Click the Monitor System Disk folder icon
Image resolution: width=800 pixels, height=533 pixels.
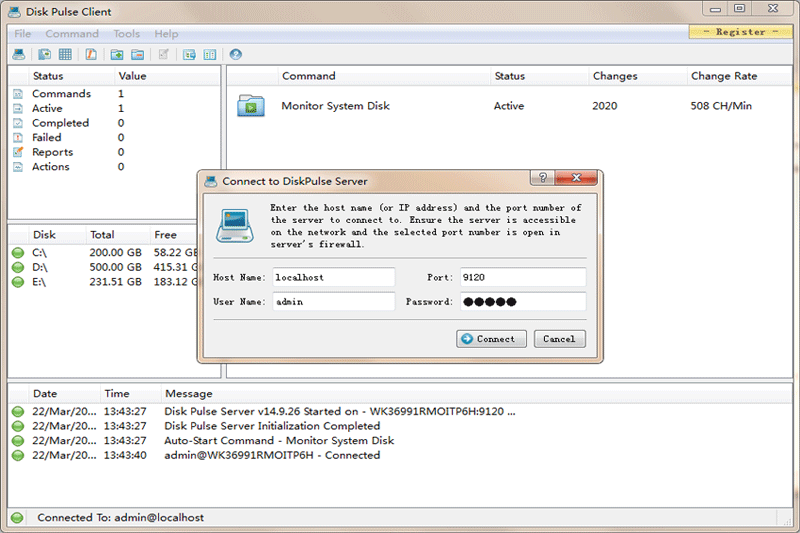click(x=251, y=106)
